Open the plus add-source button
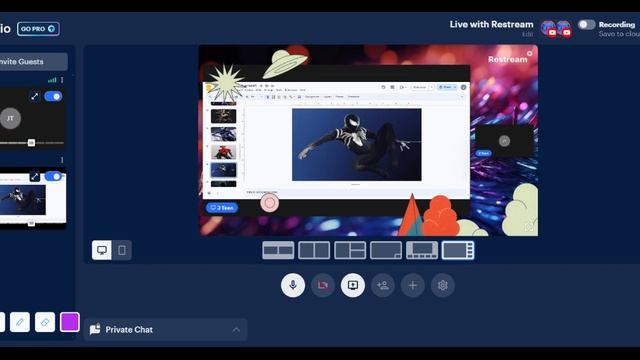 (413, 285)
